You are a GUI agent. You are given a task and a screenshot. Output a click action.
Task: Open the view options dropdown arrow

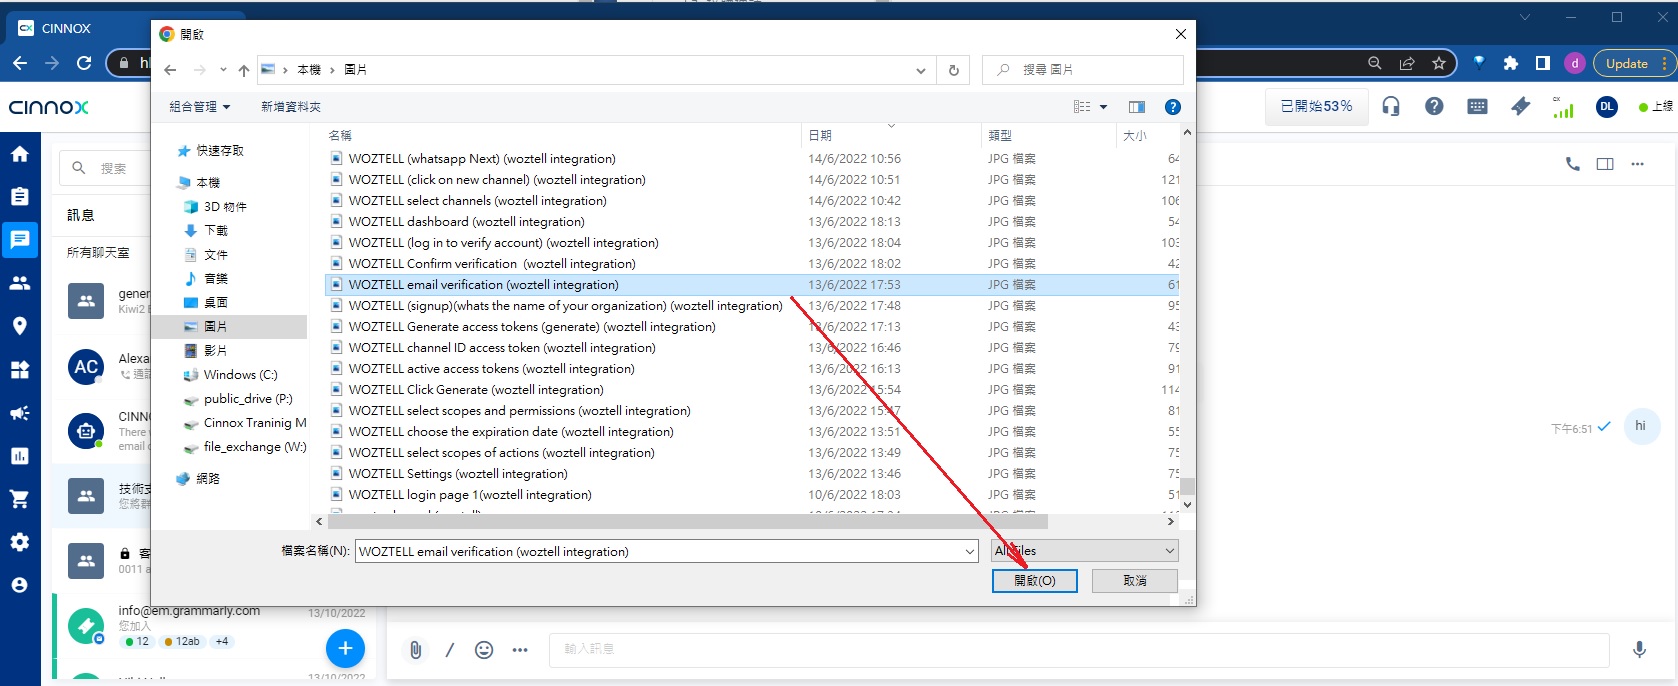click(1104, 107)
